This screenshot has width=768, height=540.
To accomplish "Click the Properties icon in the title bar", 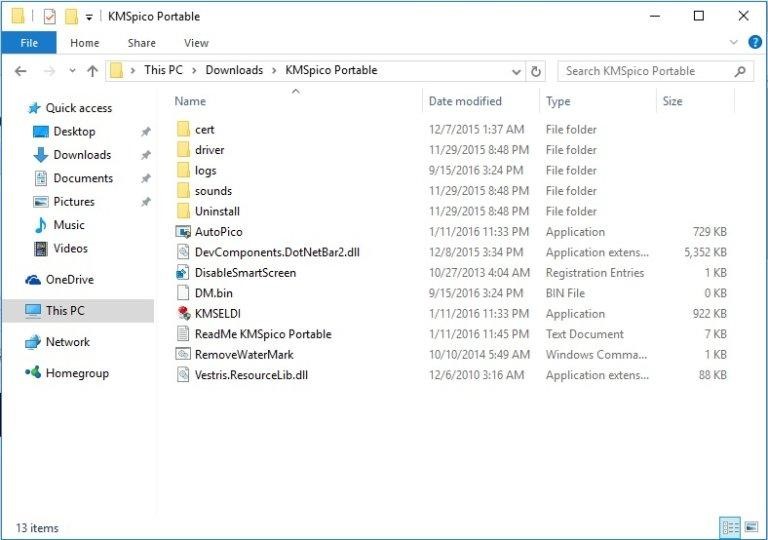I will pyautogui.click(x=49, y=17).
